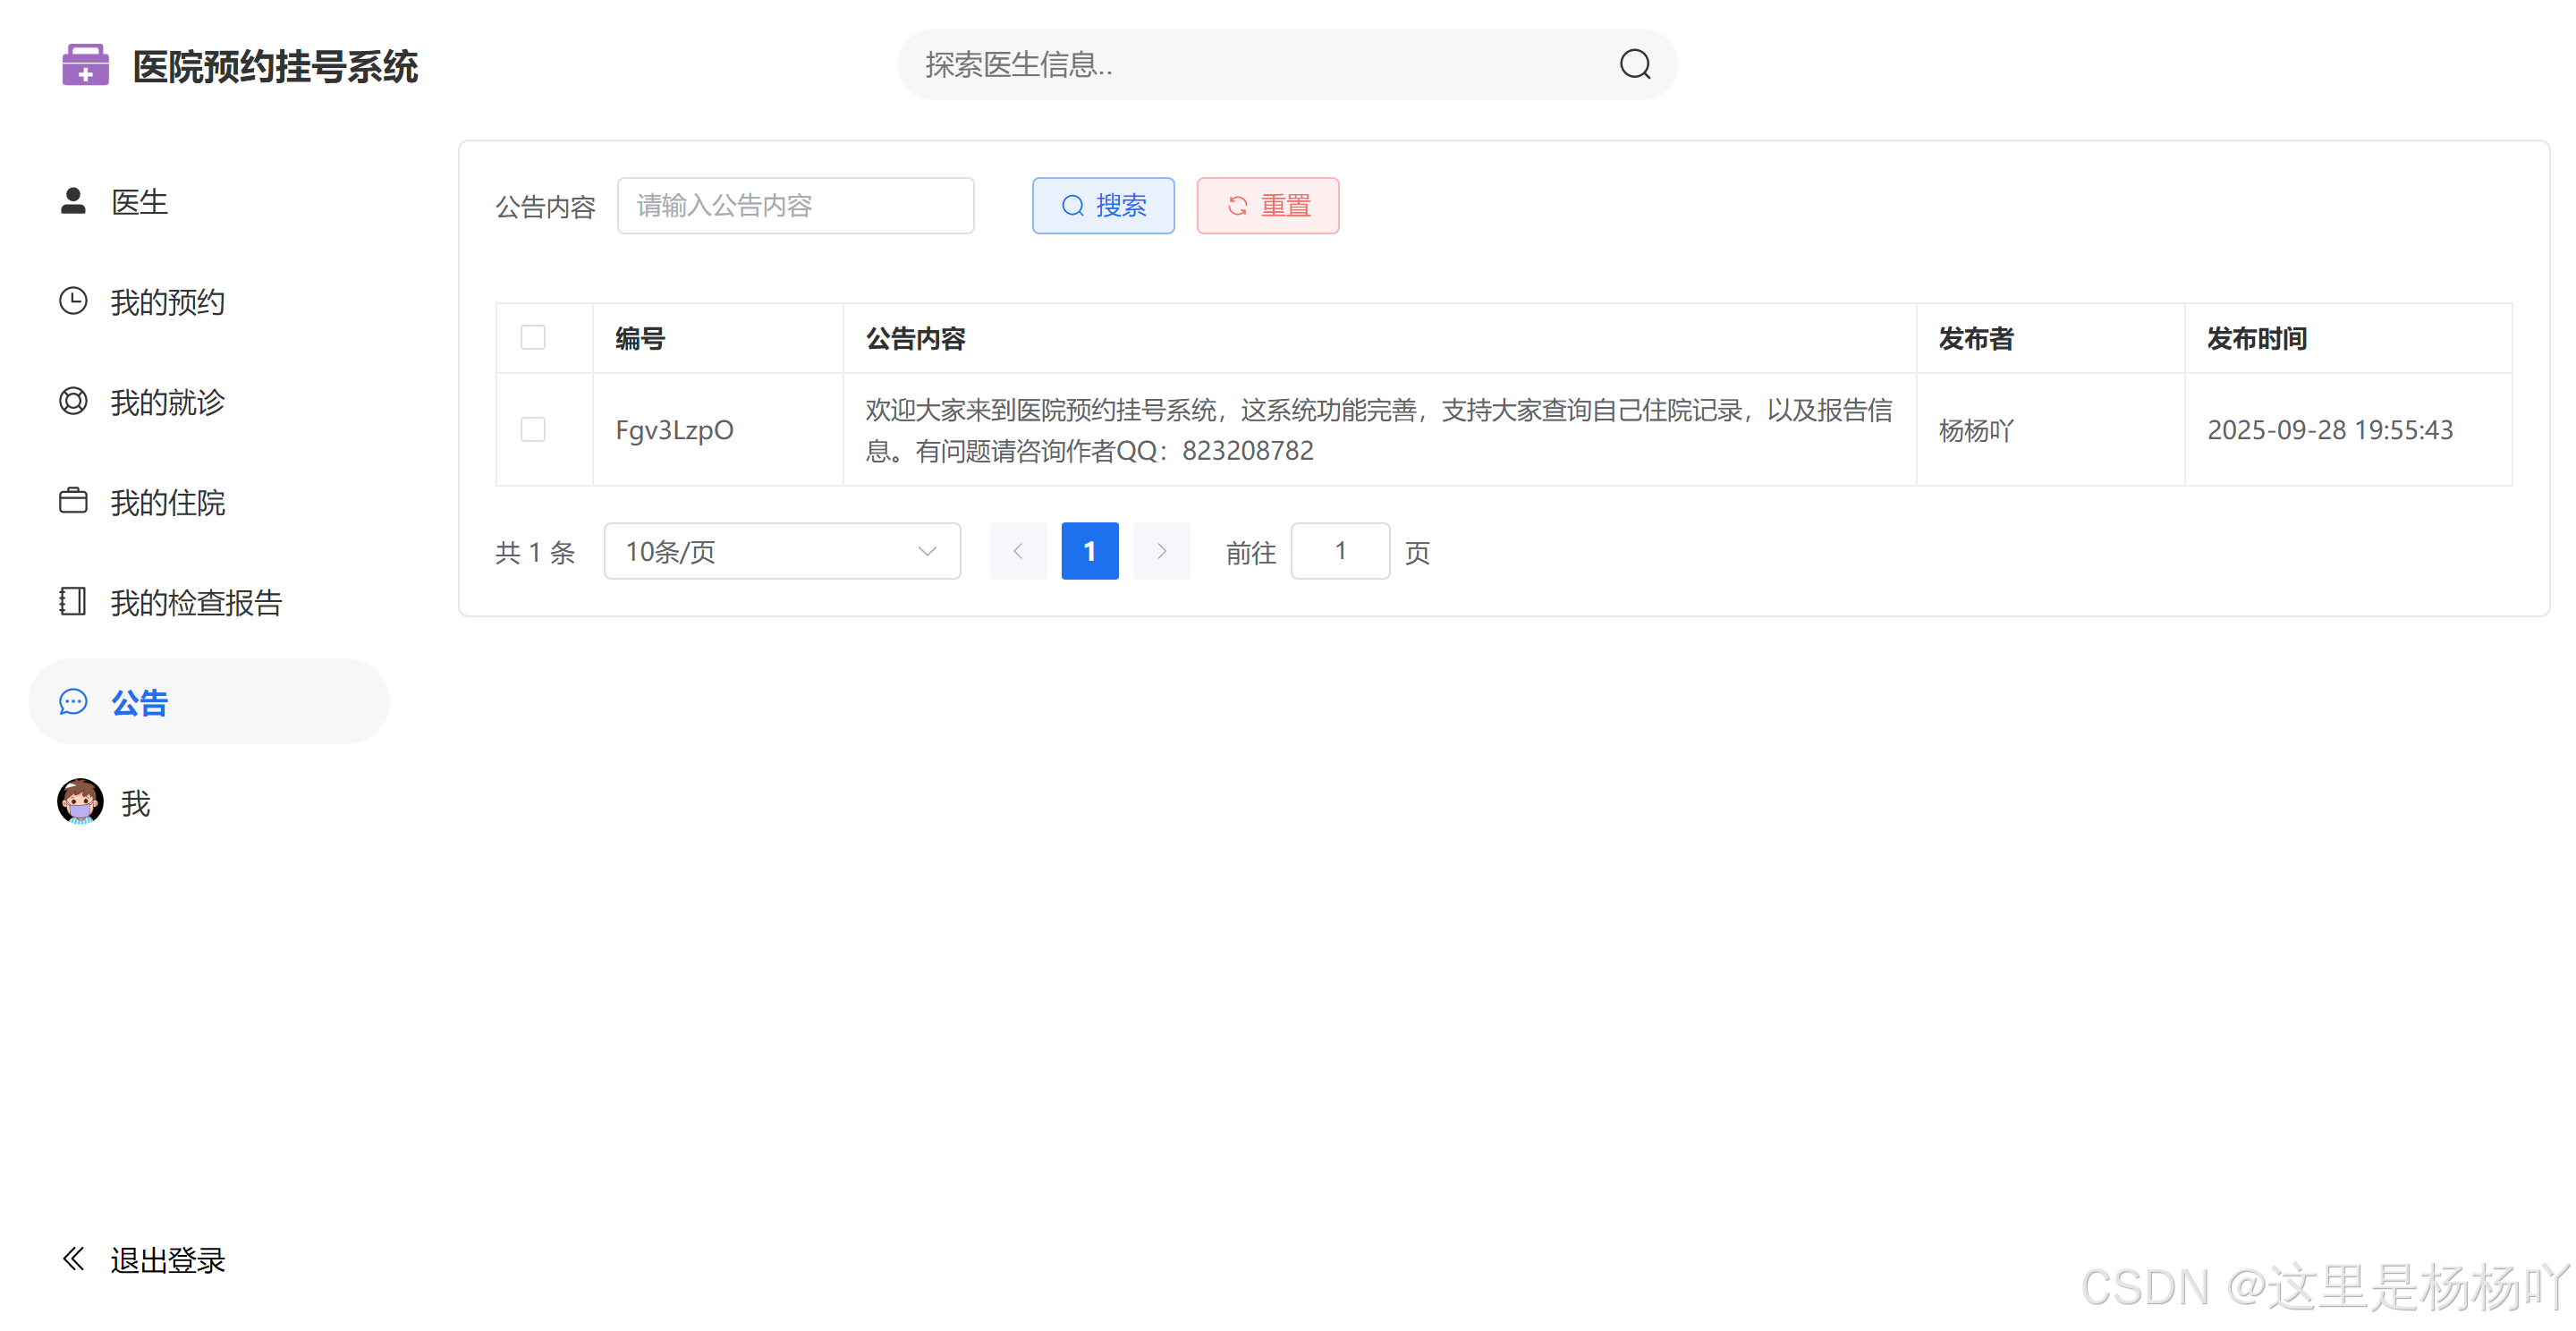Click the purple hospital logo icon
The width and height of the screenshot is (2576, 1331).
(85, 65)
